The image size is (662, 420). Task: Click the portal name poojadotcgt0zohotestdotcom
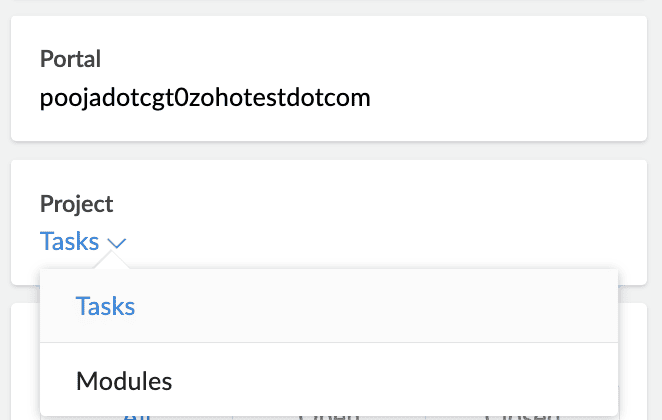pyautogui.click(x=205, y=98)
